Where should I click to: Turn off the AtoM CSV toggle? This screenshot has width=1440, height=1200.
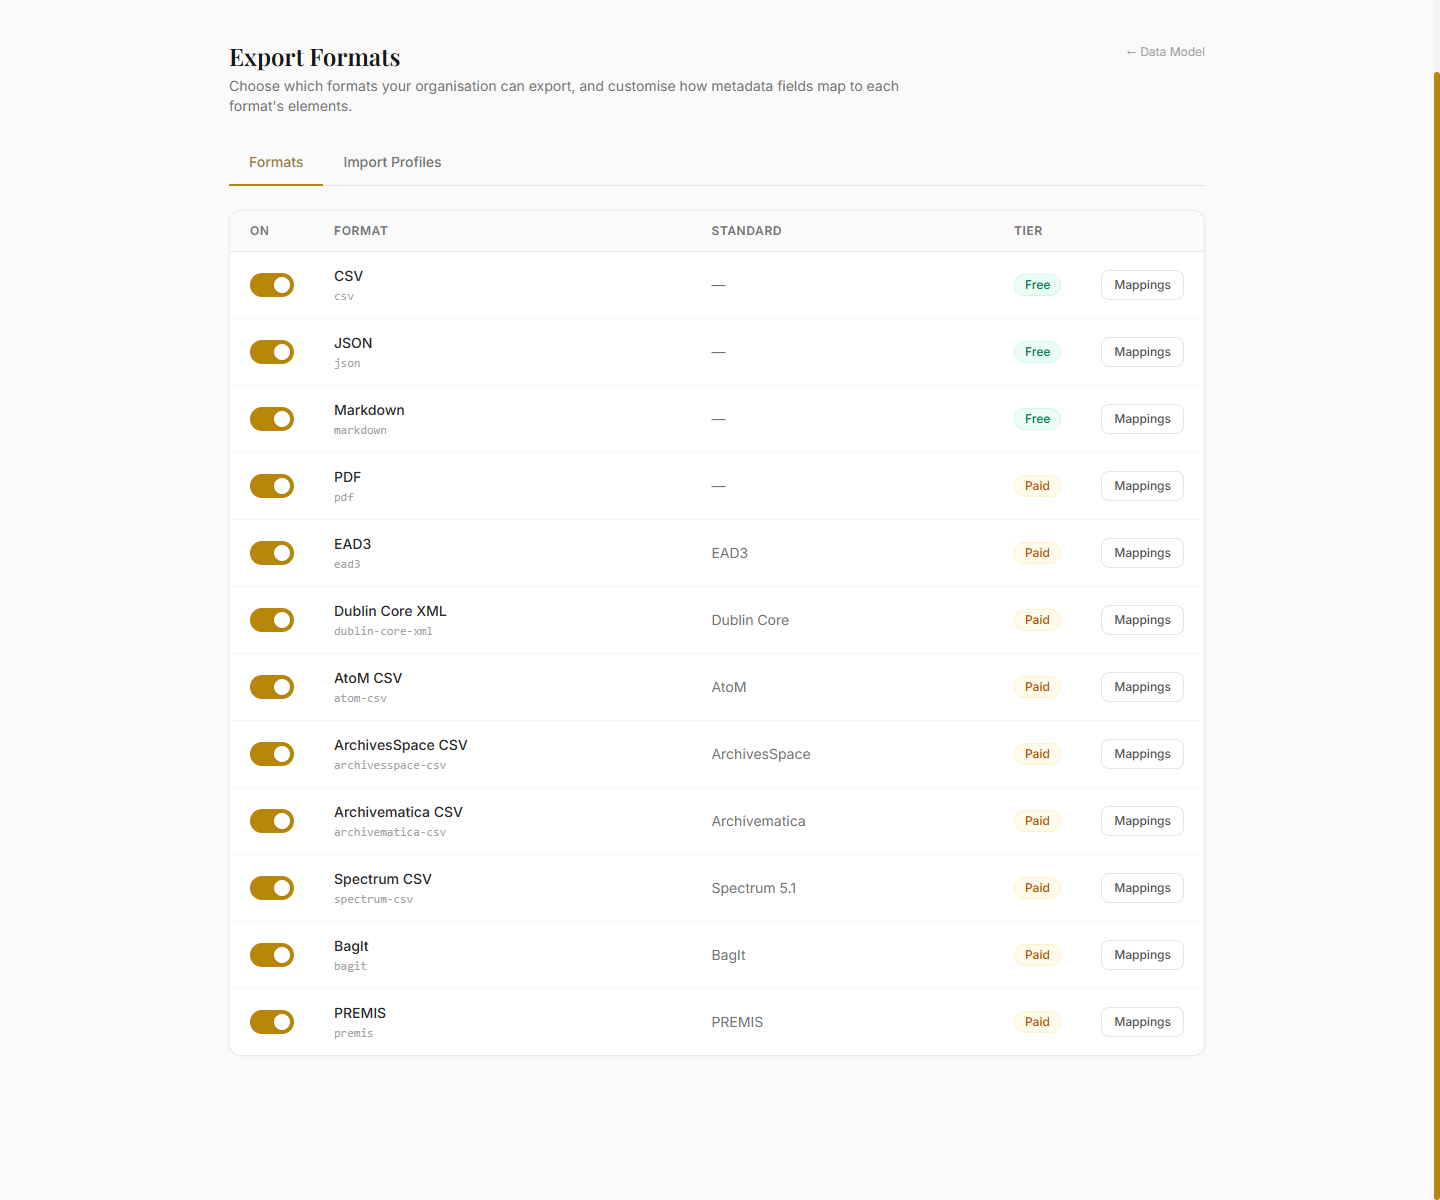point(272,687)
